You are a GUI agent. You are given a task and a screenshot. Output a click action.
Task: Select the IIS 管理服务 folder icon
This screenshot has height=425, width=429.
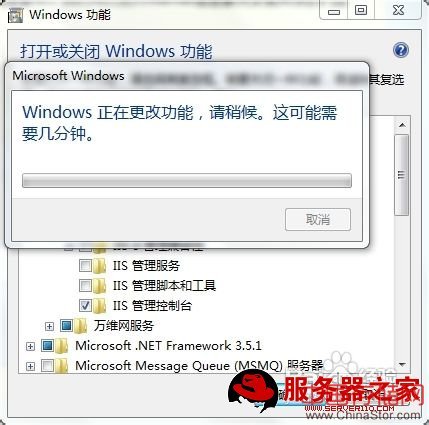click(x=99, y=266)
